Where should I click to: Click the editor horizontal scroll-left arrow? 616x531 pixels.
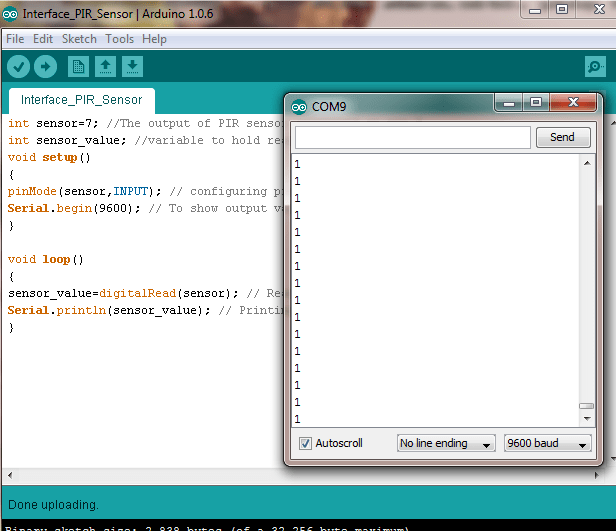pos(10,475)
